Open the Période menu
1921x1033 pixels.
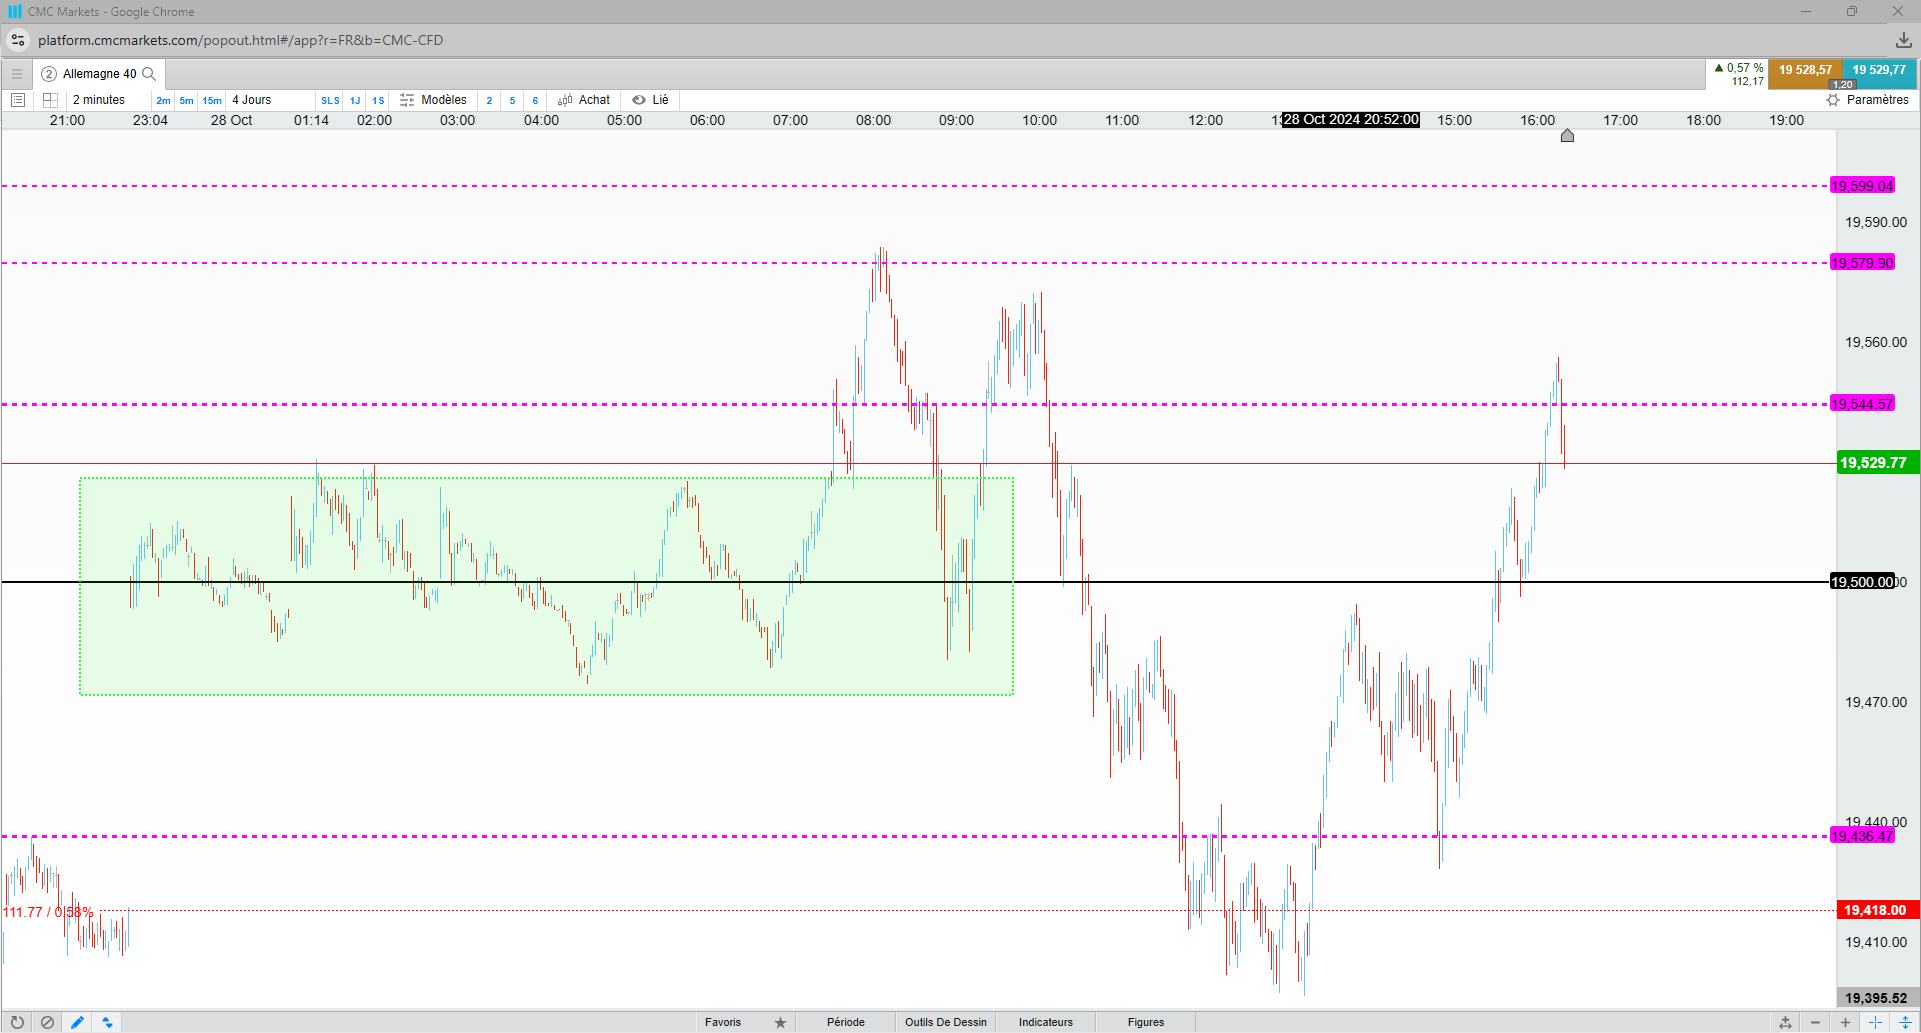point(846,1022)
